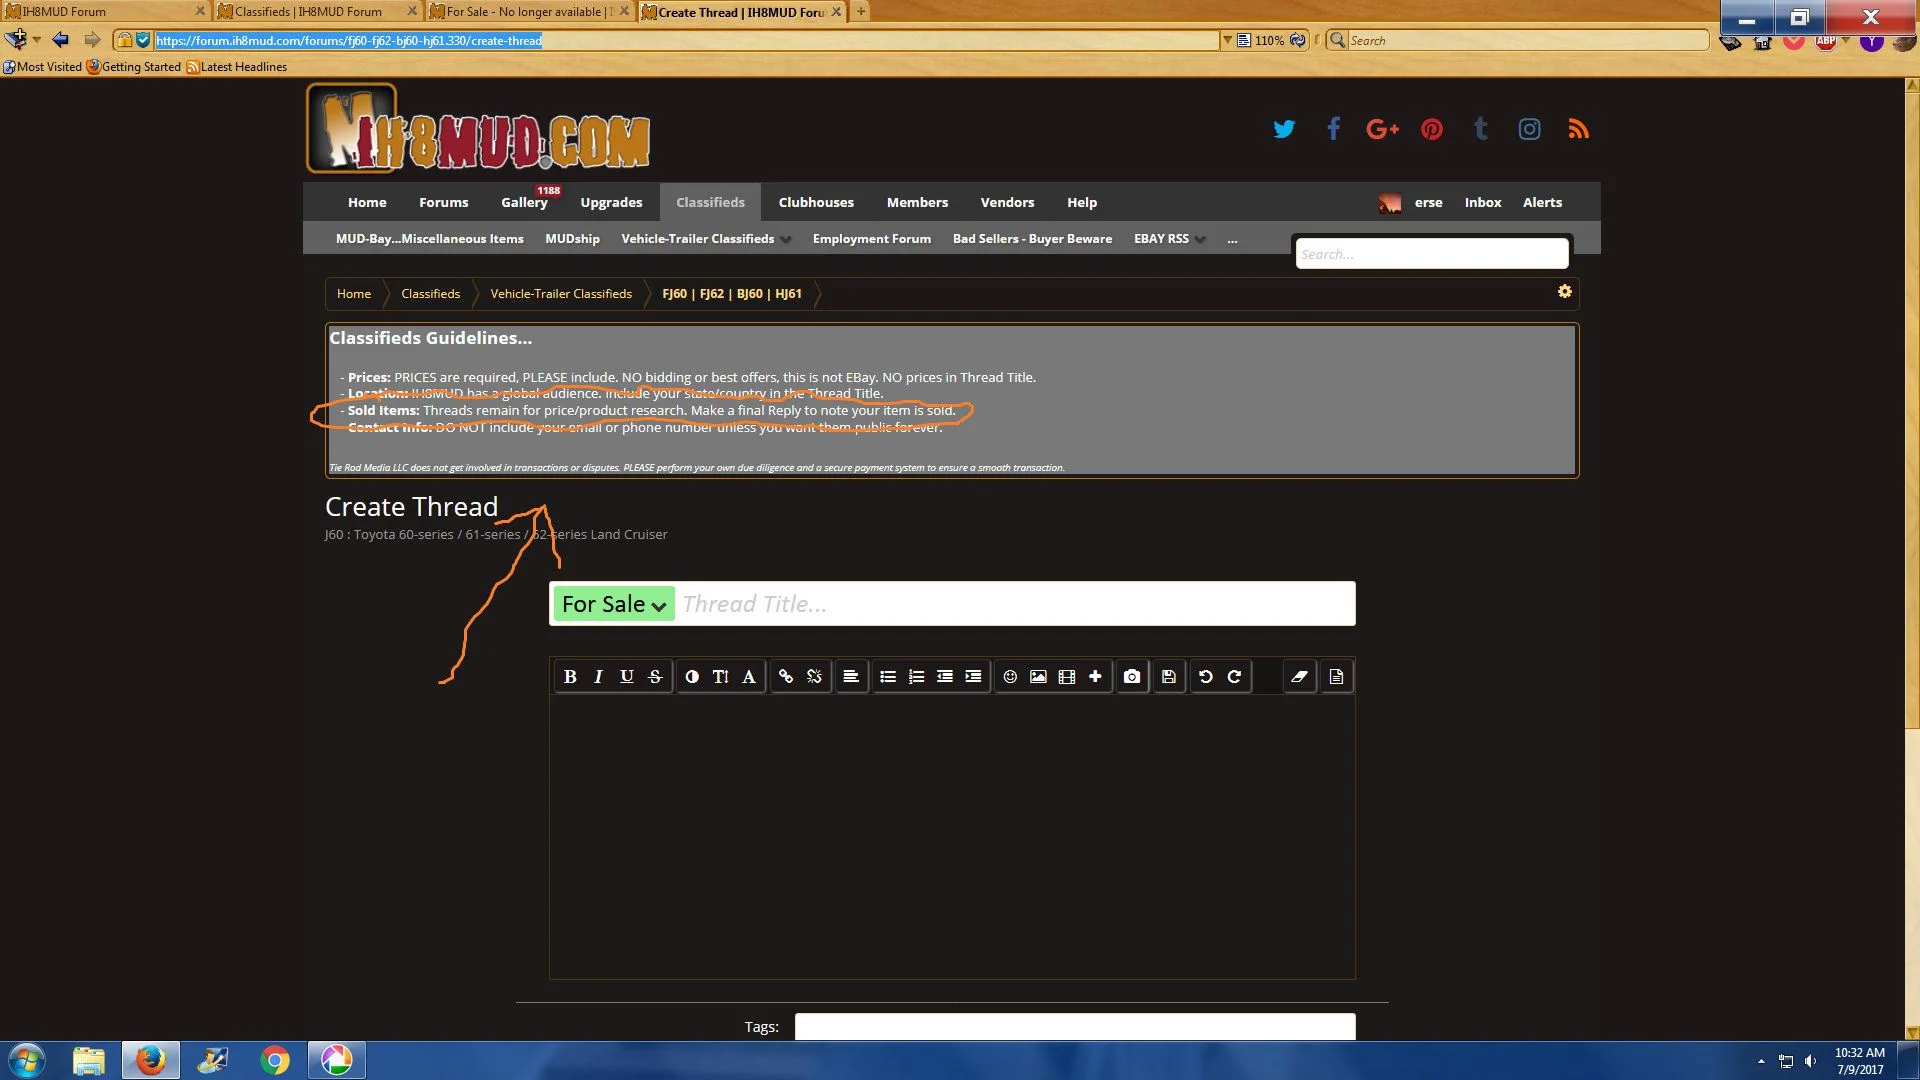Image resolution: width=1920 pixels, height=1080 pixels.
Task: Expand Vehicle-Trailer Classifieds submenu arrow
Action: 787,240
